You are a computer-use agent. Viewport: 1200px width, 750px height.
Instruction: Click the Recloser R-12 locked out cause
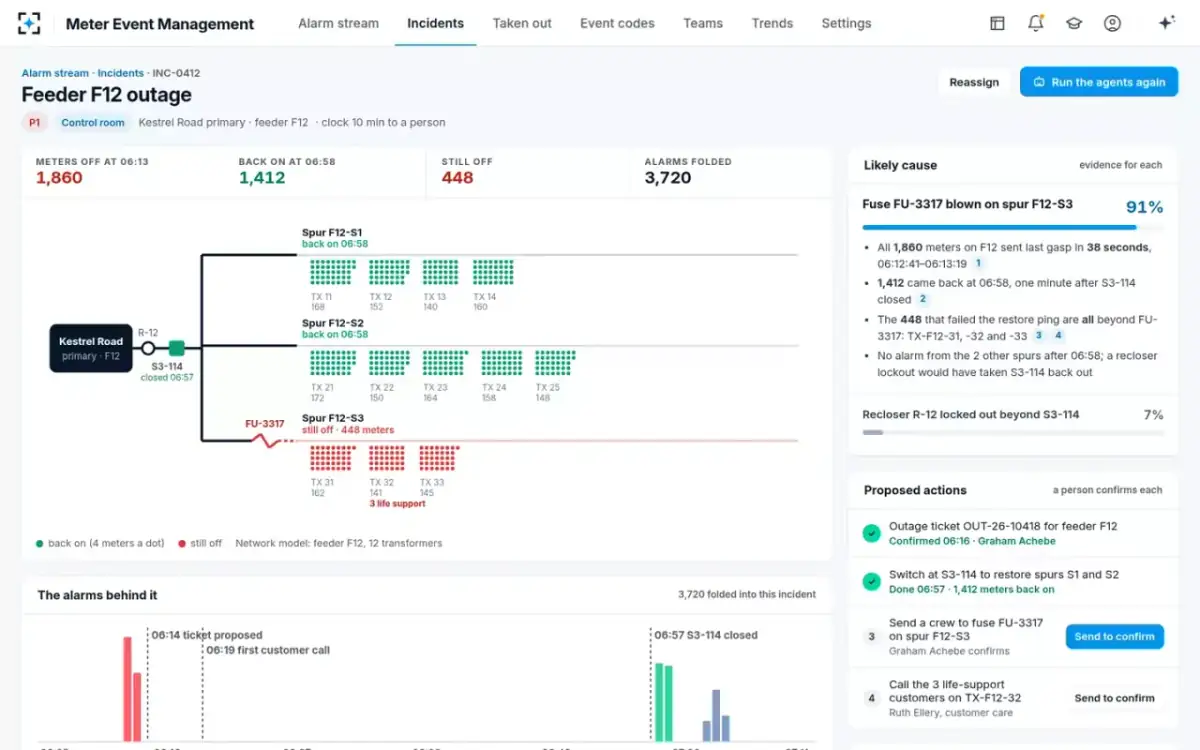point(971,414)
